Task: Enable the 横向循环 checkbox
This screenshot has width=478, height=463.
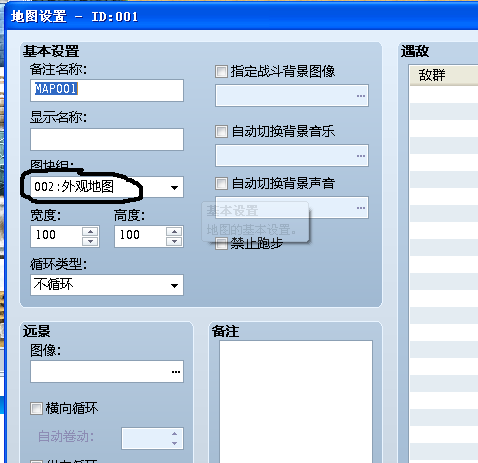Action: point(36,408)
